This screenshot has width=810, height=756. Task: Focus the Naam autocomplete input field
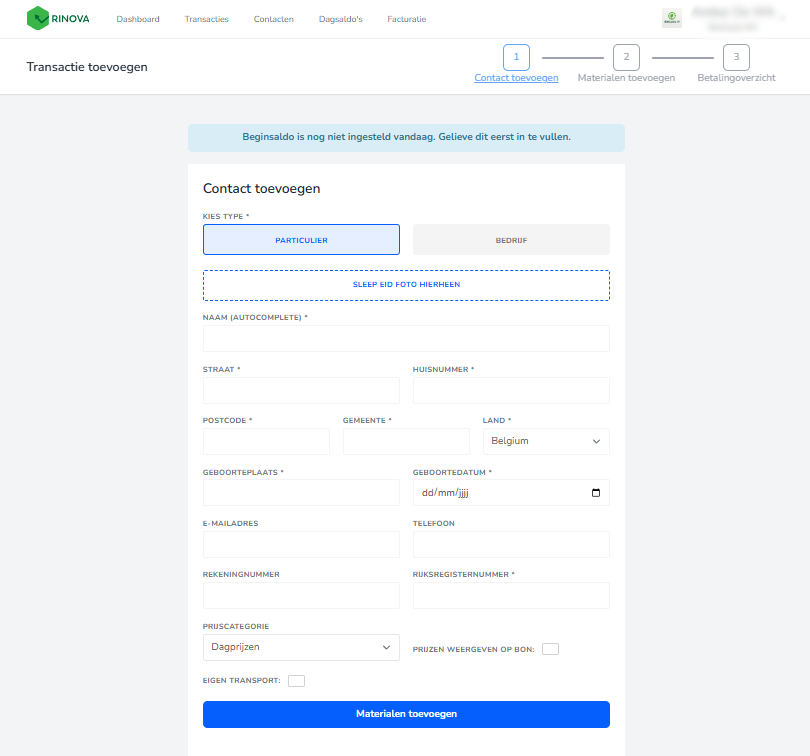coord(406,339)
